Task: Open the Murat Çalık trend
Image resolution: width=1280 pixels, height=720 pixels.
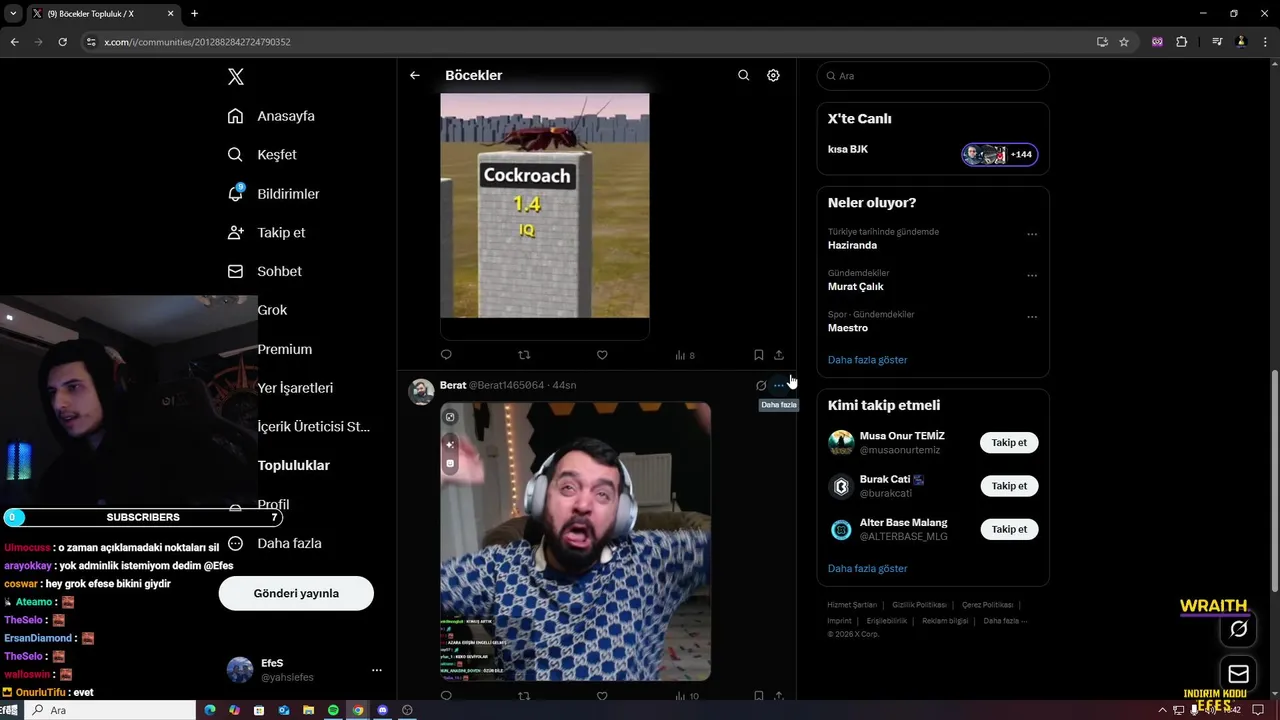Action: click(855, 287)
